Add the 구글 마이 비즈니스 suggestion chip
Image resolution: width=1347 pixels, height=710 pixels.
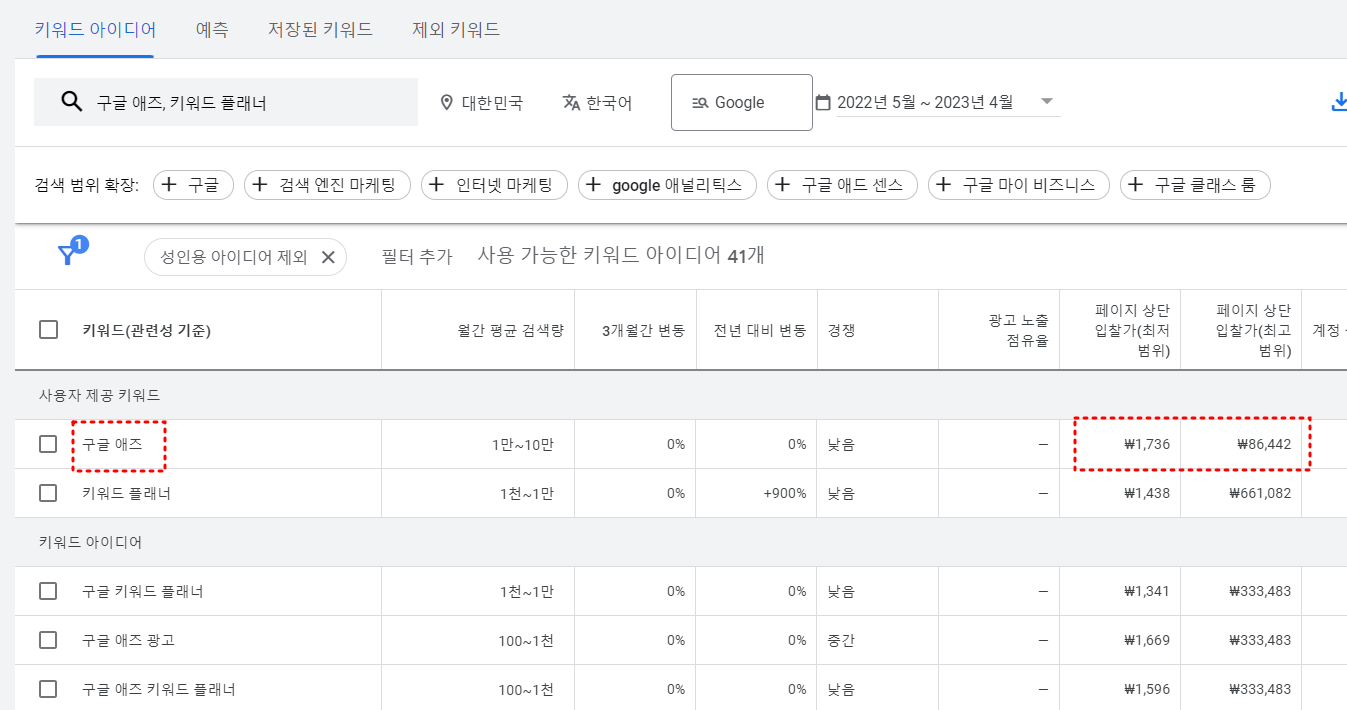(1019, 185)
